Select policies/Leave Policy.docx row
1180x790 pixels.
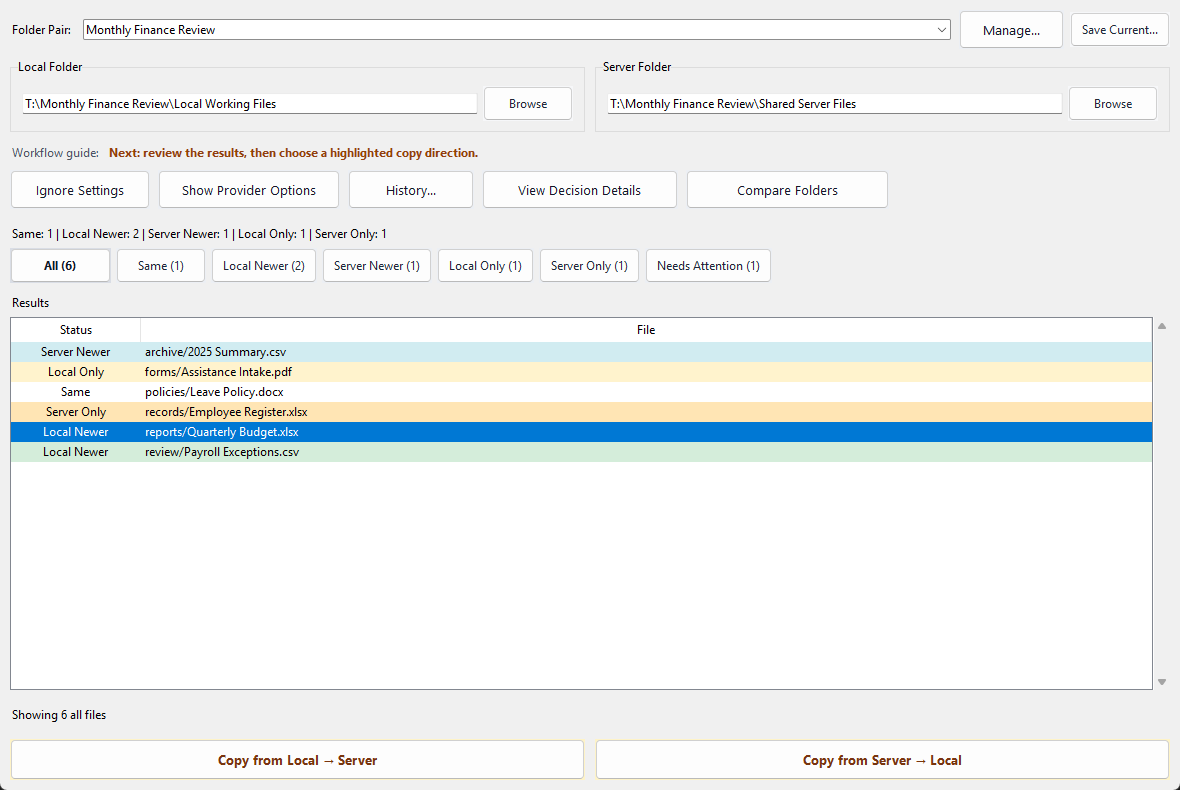(581, 392)
